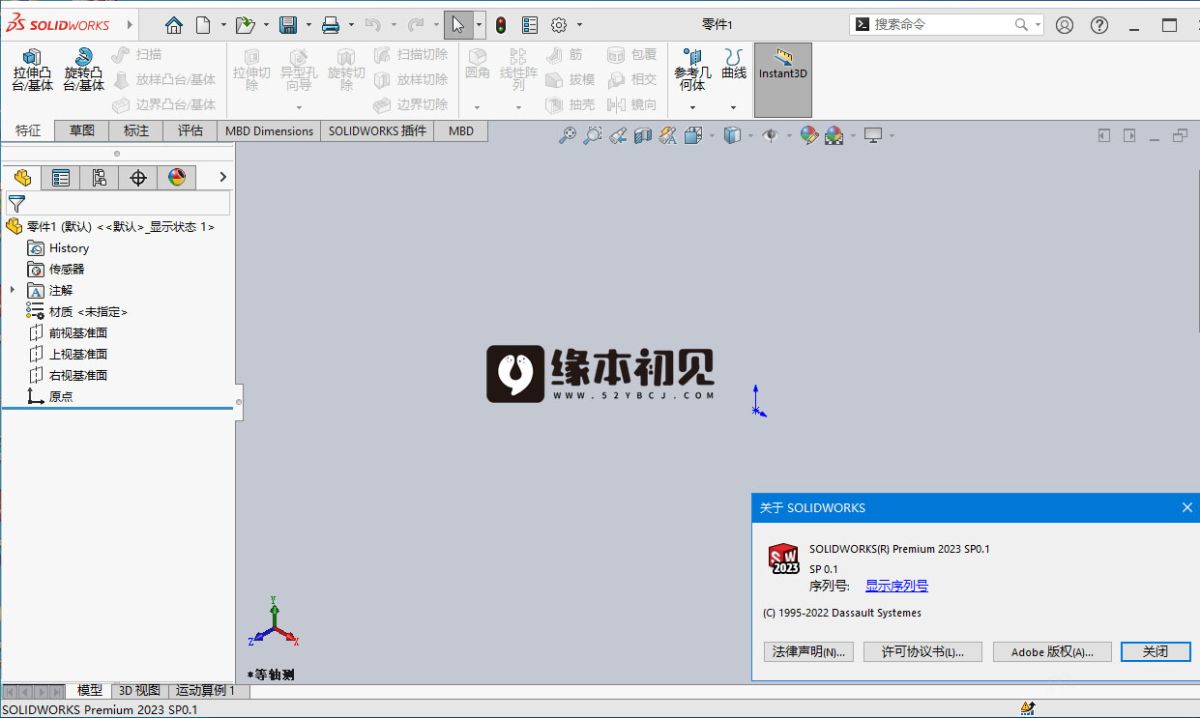Switch to the MBD Dimensions ribbon tab
The height and width of the screenshot is (718, 1200).
coord(269,131)
